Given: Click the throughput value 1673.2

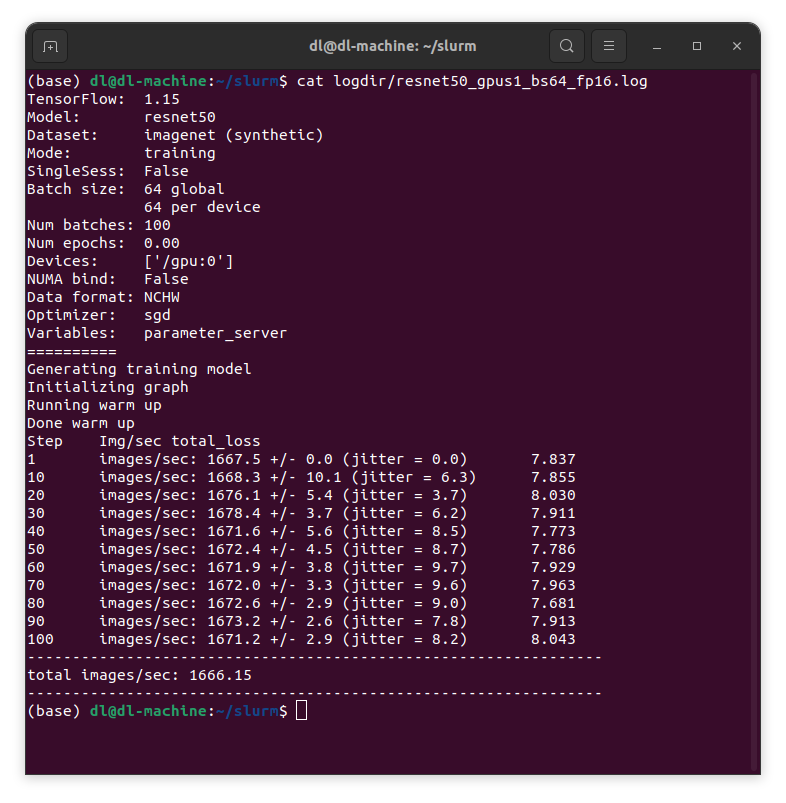Looking at the screenshot, I should click(233, 621).
